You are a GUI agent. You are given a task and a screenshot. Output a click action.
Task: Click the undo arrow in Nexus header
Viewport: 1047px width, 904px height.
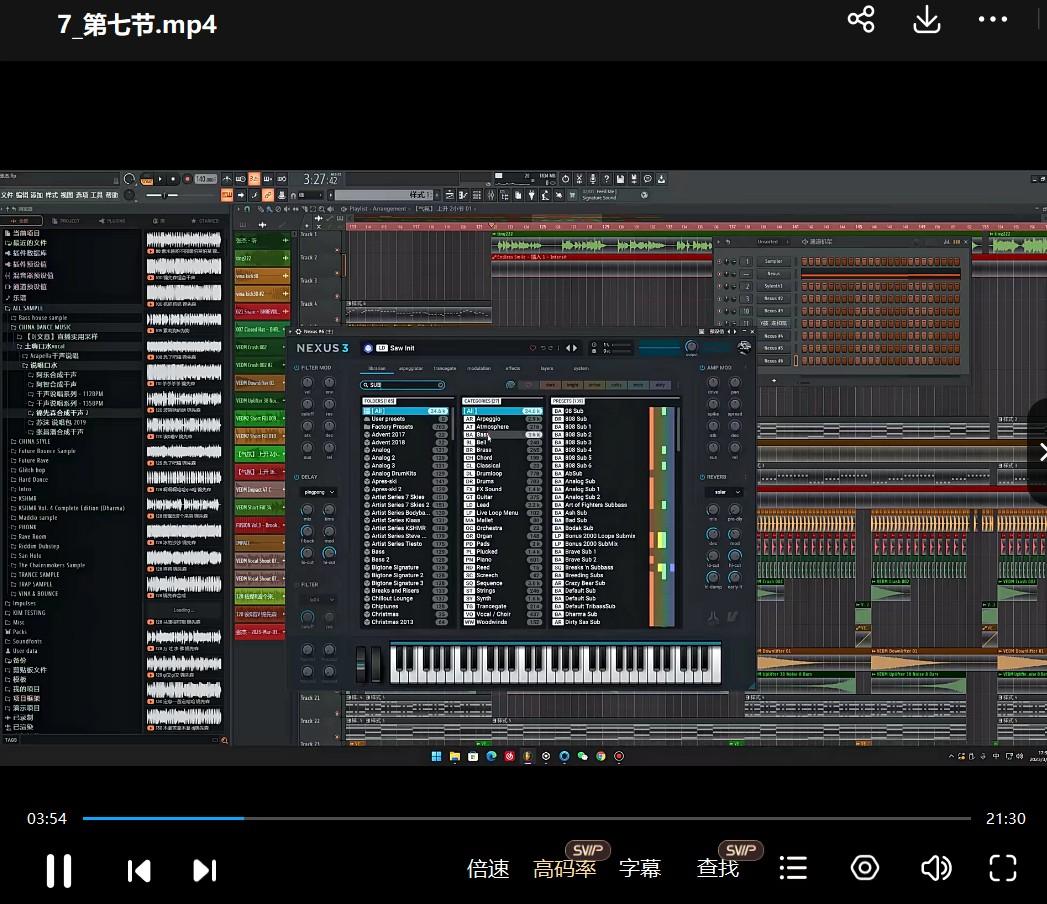(542, 348)
